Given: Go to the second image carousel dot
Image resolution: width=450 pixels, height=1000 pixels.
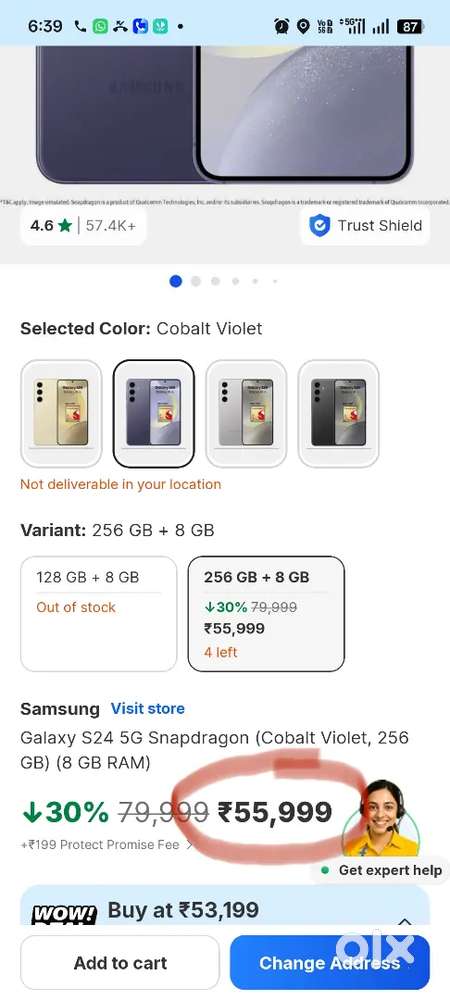Looking at the screenshot, I should click(196, 281).
